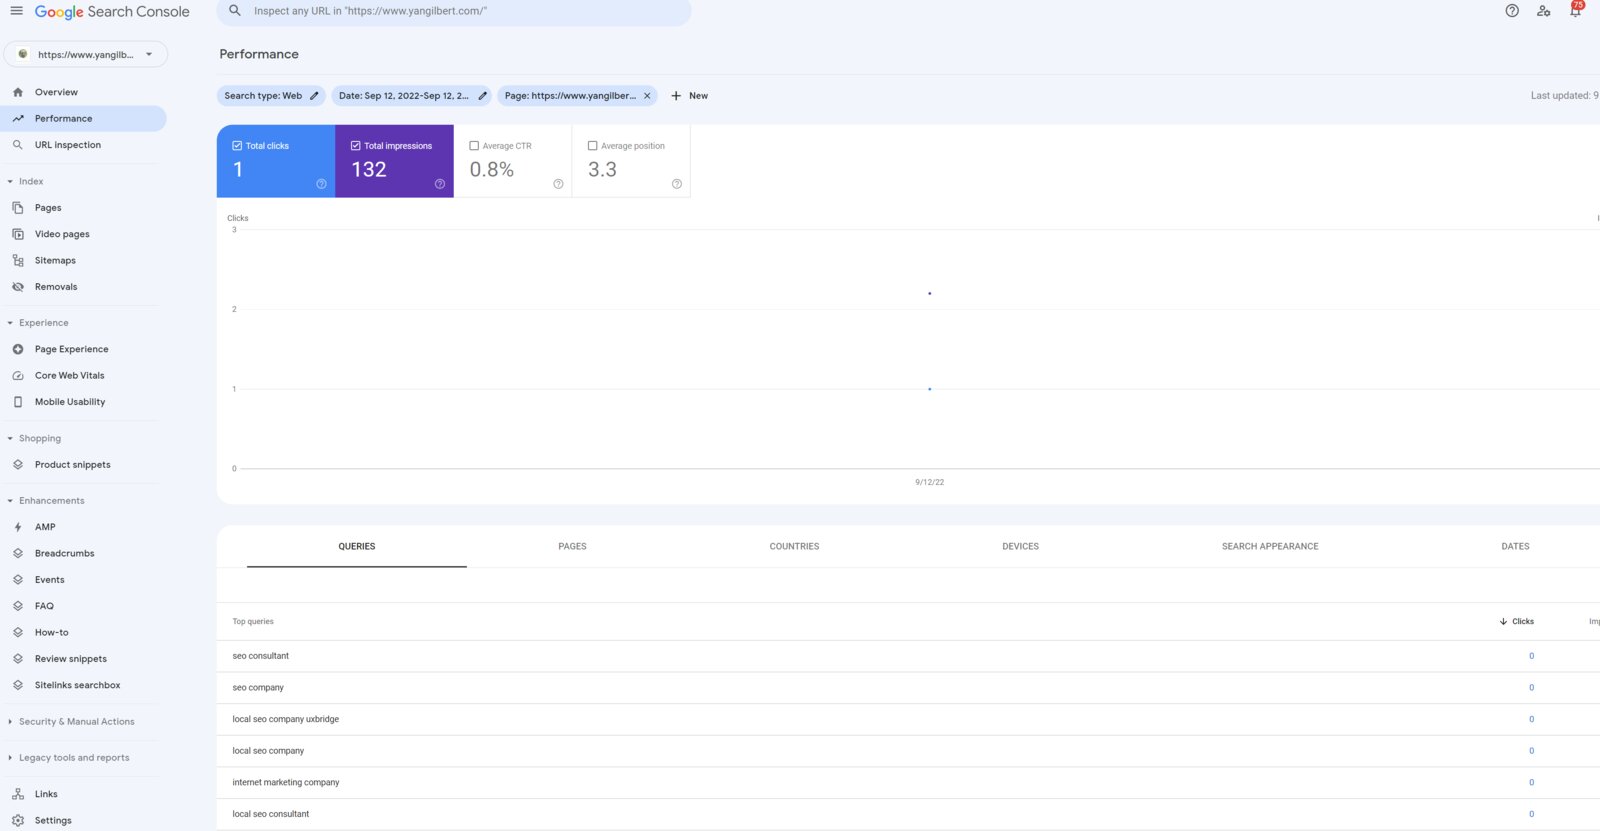Edit the Search type filter pencil
1600x831 pixels.
coord(314,96)
